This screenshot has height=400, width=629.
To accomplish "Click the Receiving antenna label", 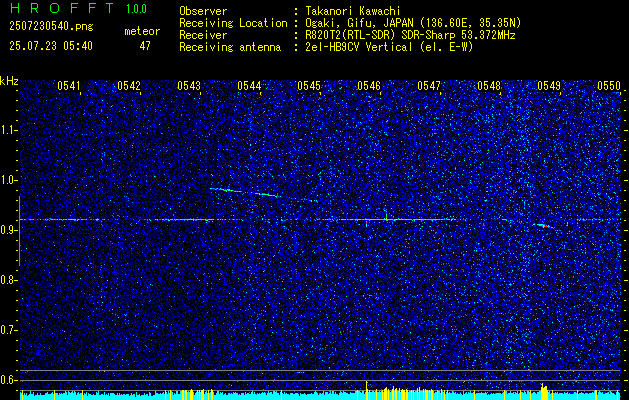I will pos(230,47).
